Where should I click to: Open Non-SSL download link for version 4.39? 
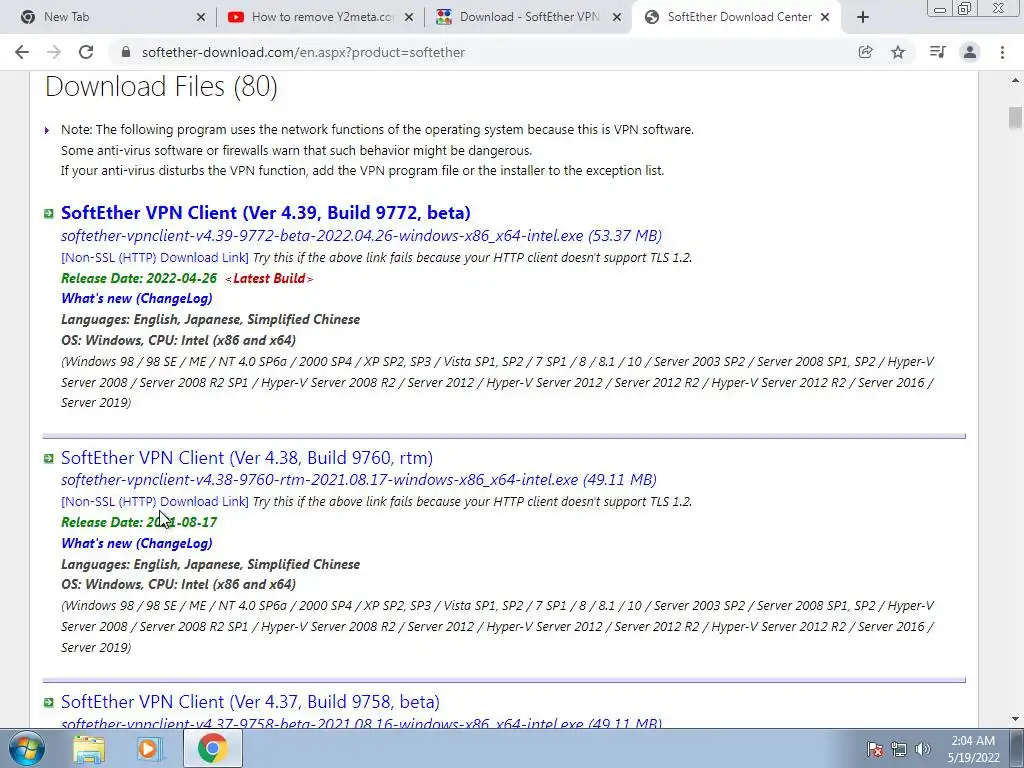pyautogui.click(x=155, y=257)
